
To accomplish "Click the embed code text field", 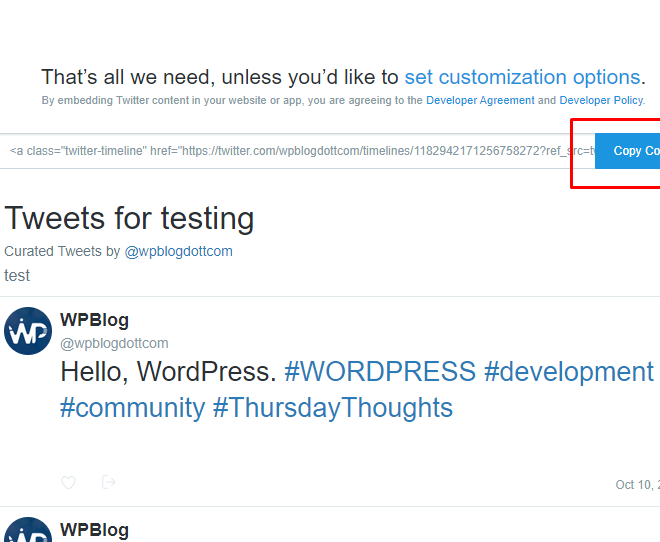I will point(297,151).
